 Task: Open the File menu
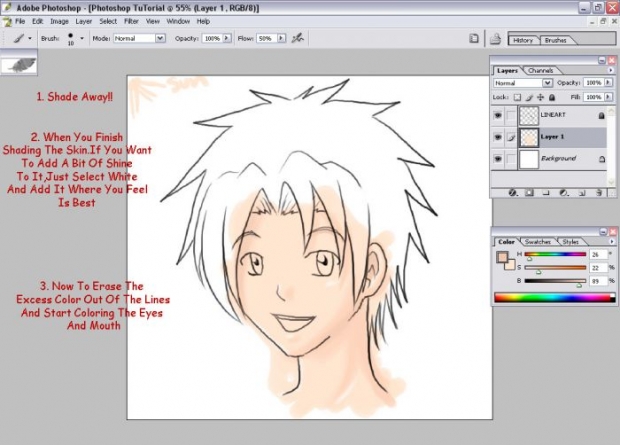[20, 21]
